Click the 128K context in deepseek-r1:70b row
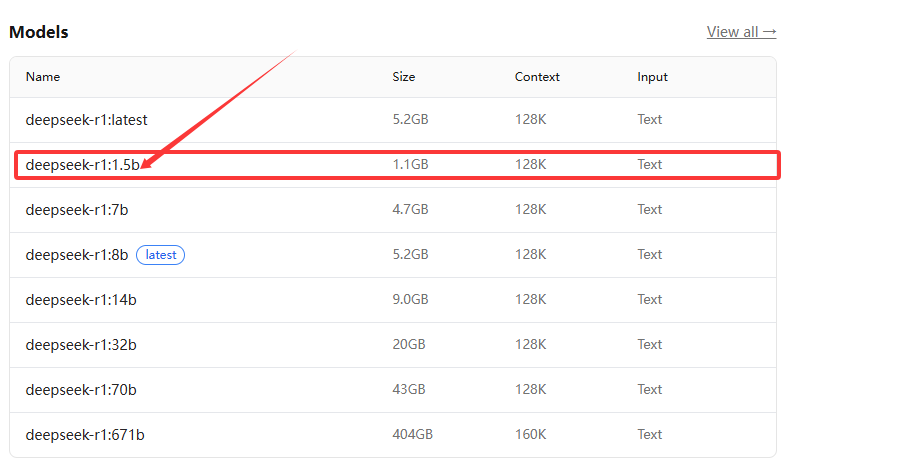Screen dimensions: 913x472 [x=530, y=389]
